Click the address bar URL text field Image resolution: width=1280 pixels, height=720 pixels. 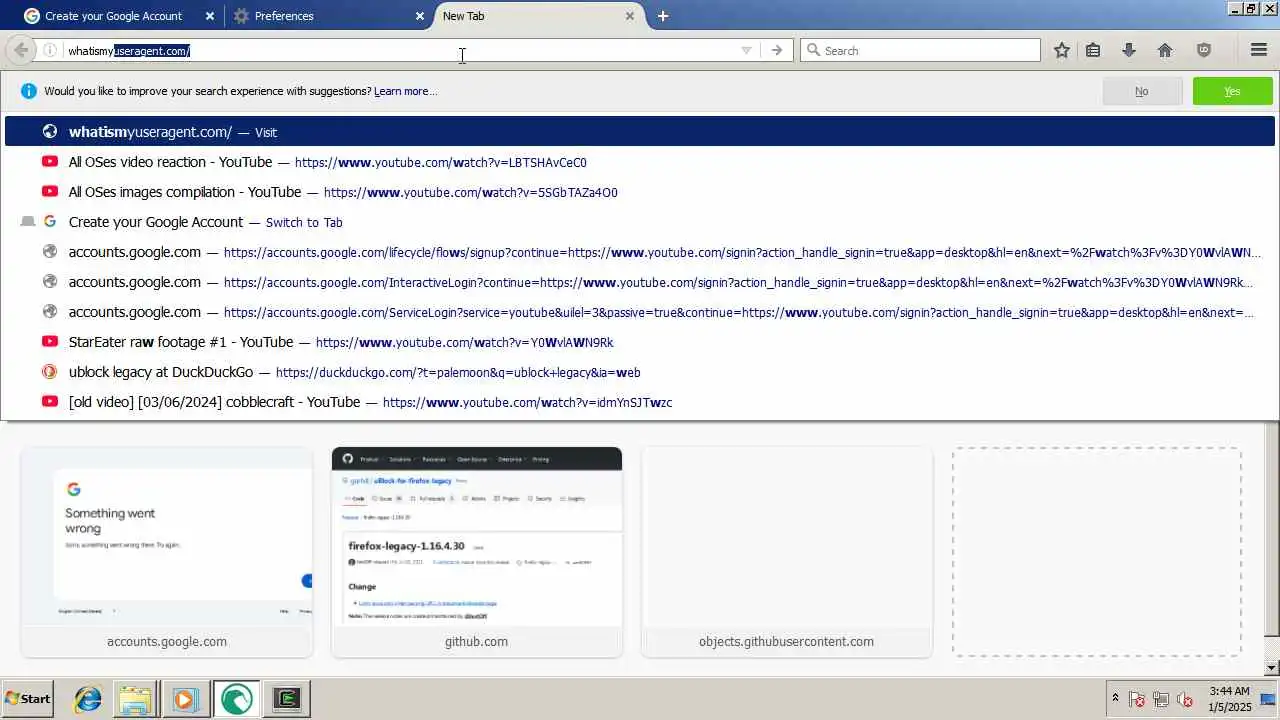click(400, 50)
